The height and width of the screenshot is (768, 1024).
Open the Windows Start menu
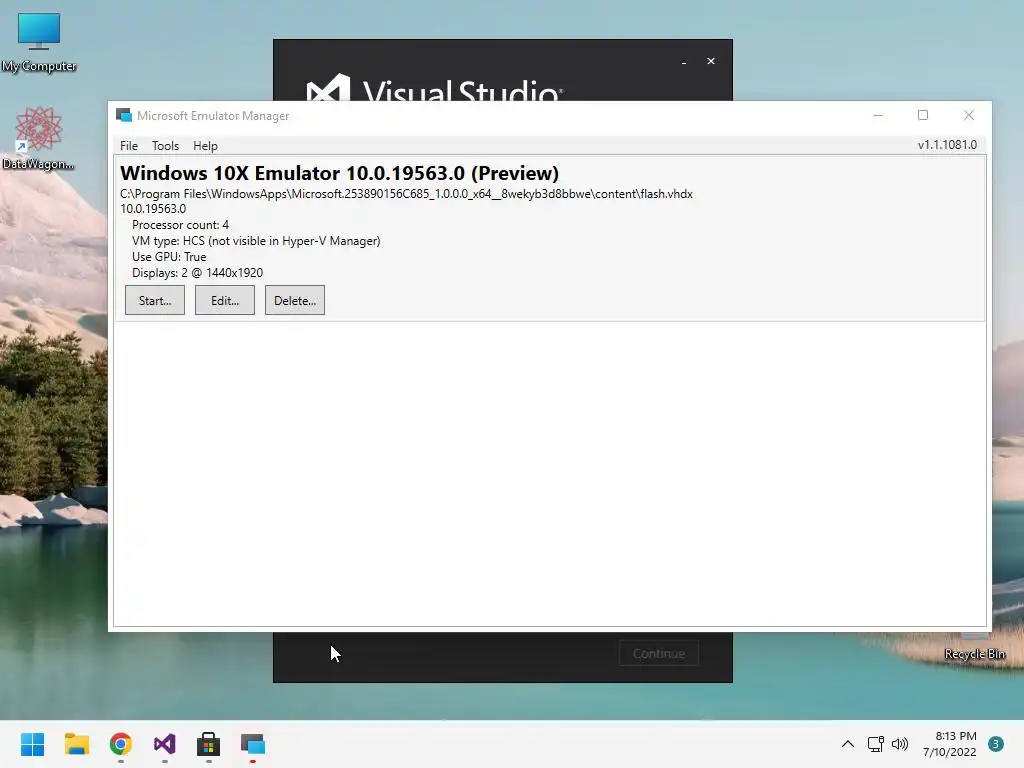click(33, 744)
